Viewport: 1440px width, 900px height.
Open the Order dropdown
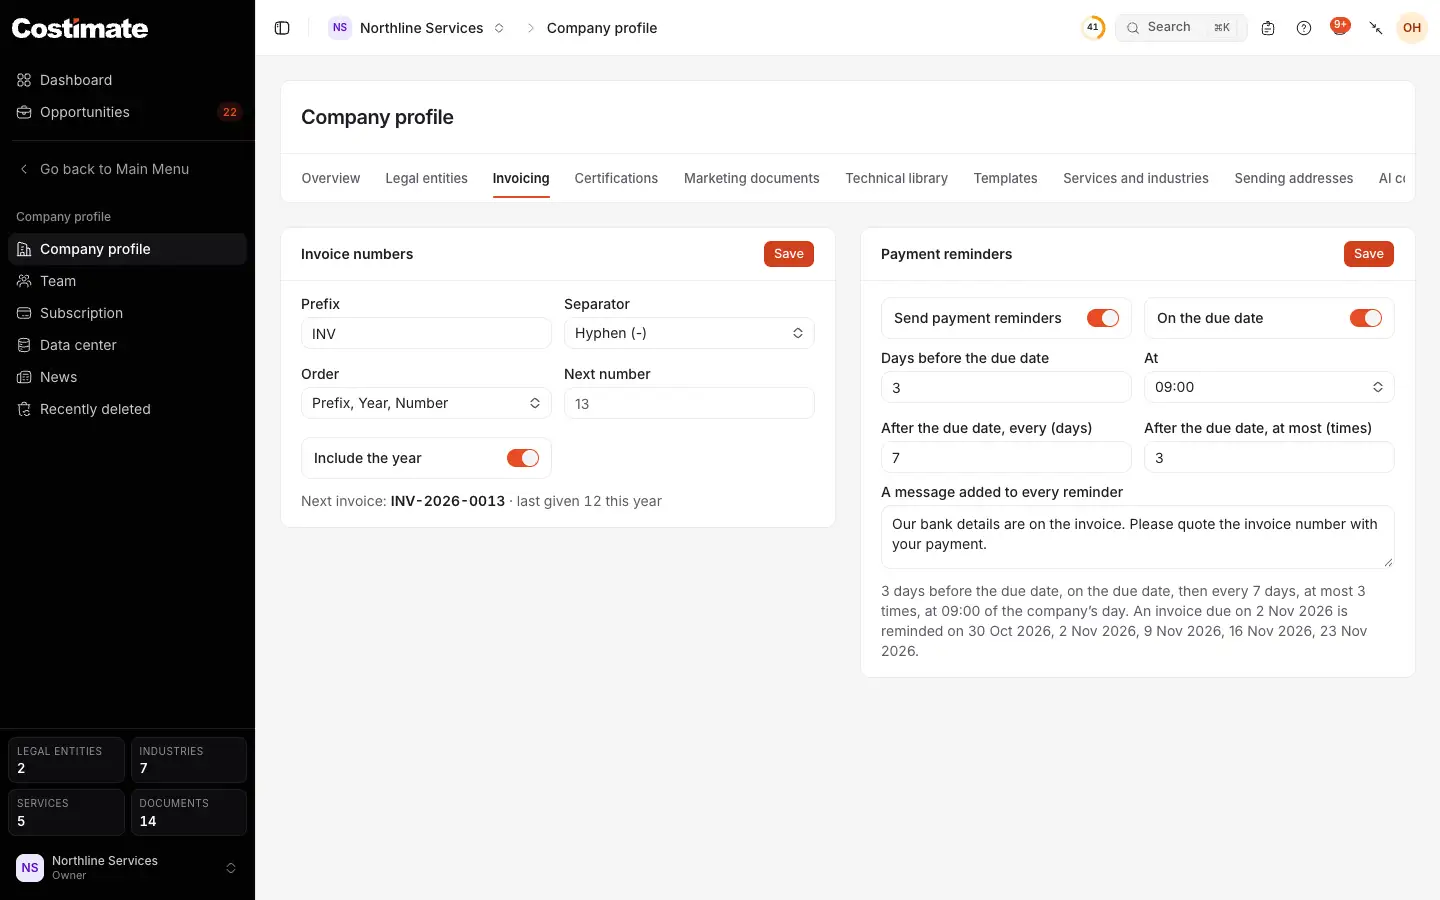[426, 403]
